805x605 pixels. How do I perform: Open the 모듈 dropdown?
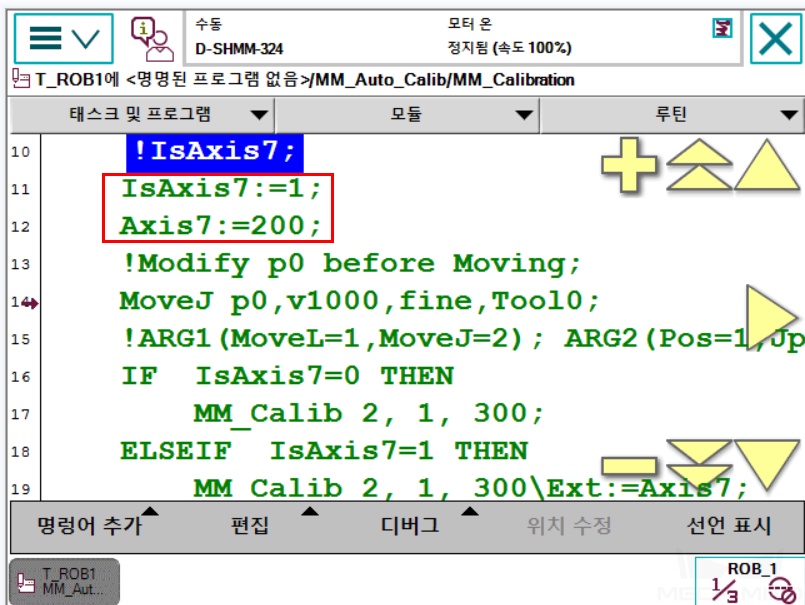tap(407, 114)
